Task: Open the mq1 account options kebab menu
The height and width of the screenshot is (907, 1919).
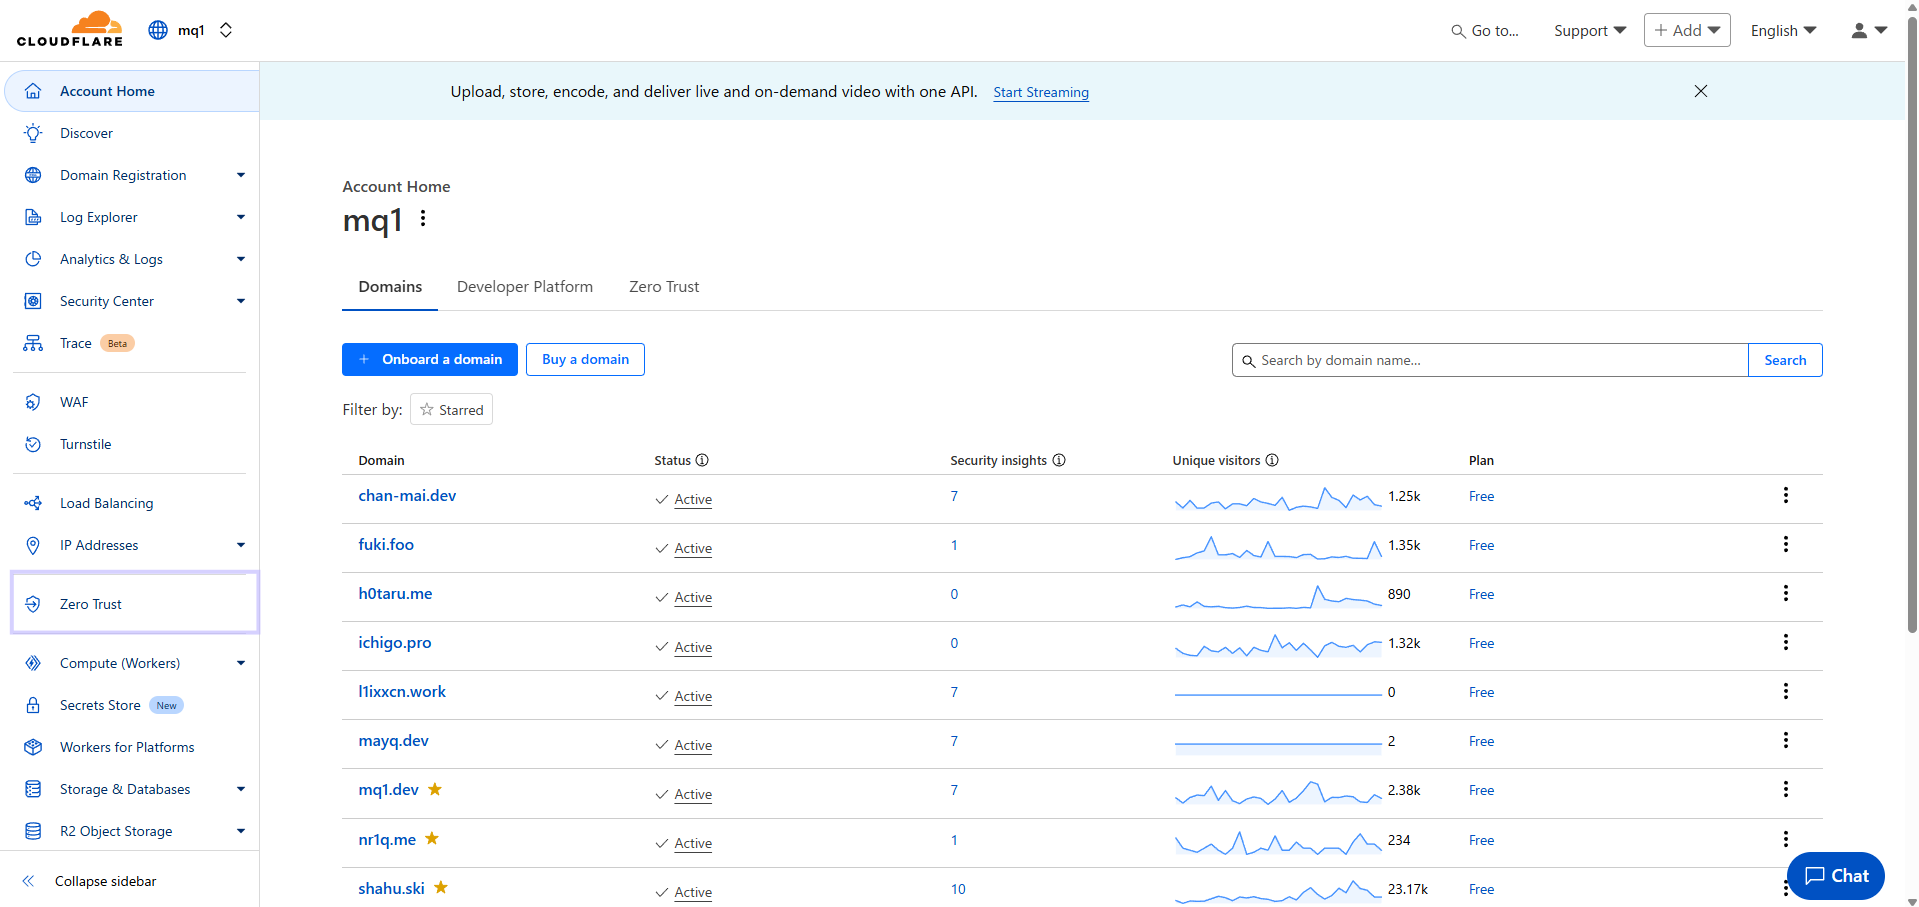Action: pyautogui.click(x=423, y=218)
